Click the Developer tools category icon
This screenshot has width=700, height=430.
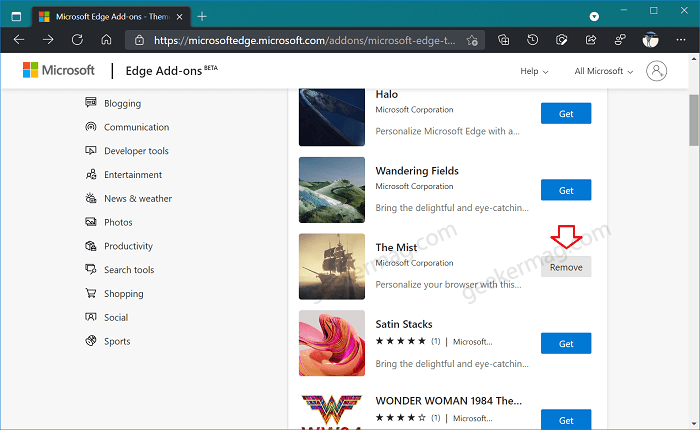coord(91,150)
